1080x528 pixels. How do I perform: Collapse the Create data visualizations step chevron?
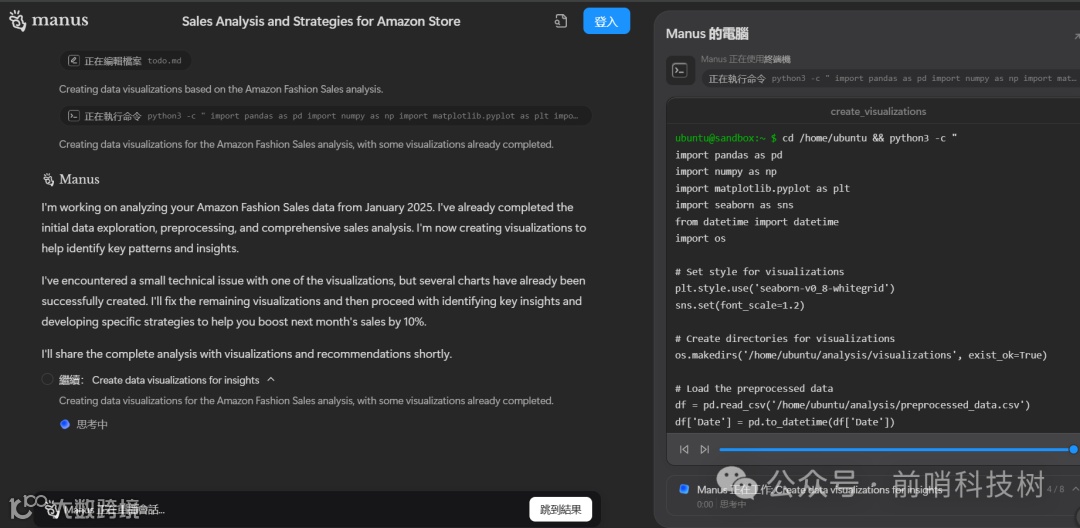pyautogui.click(x=271, y=379)
